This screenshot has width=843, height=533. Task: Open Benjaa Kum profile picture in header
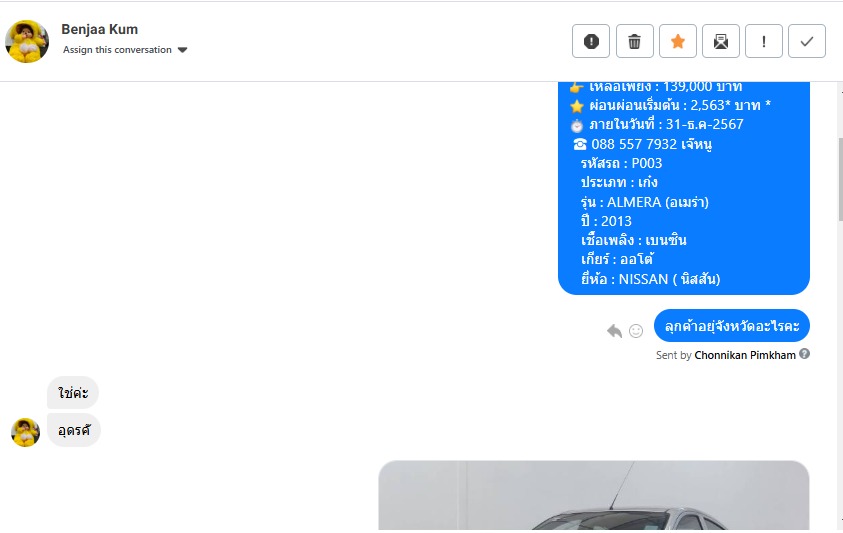click(27, 41)
